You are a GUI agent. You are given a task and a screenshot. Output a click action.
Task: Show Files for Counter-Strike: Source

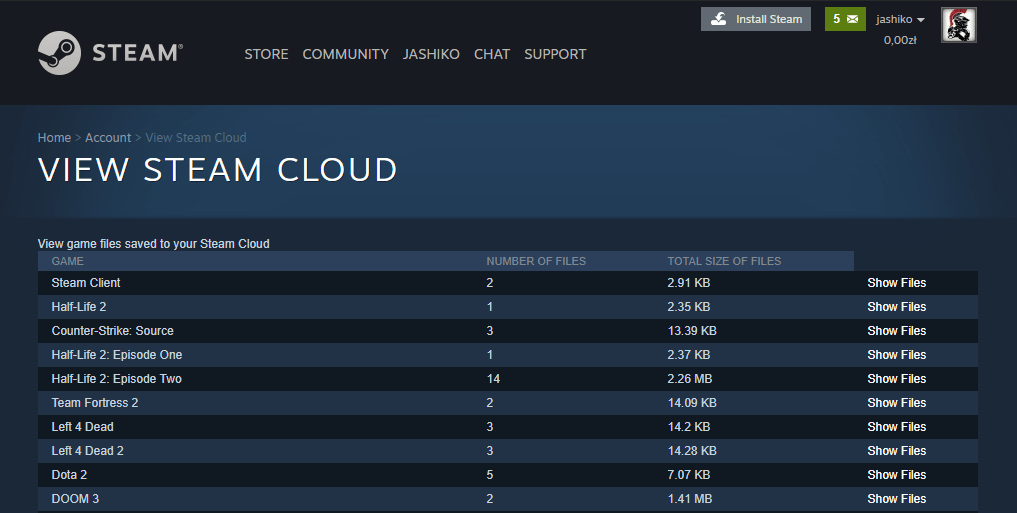tap(896, 331)
